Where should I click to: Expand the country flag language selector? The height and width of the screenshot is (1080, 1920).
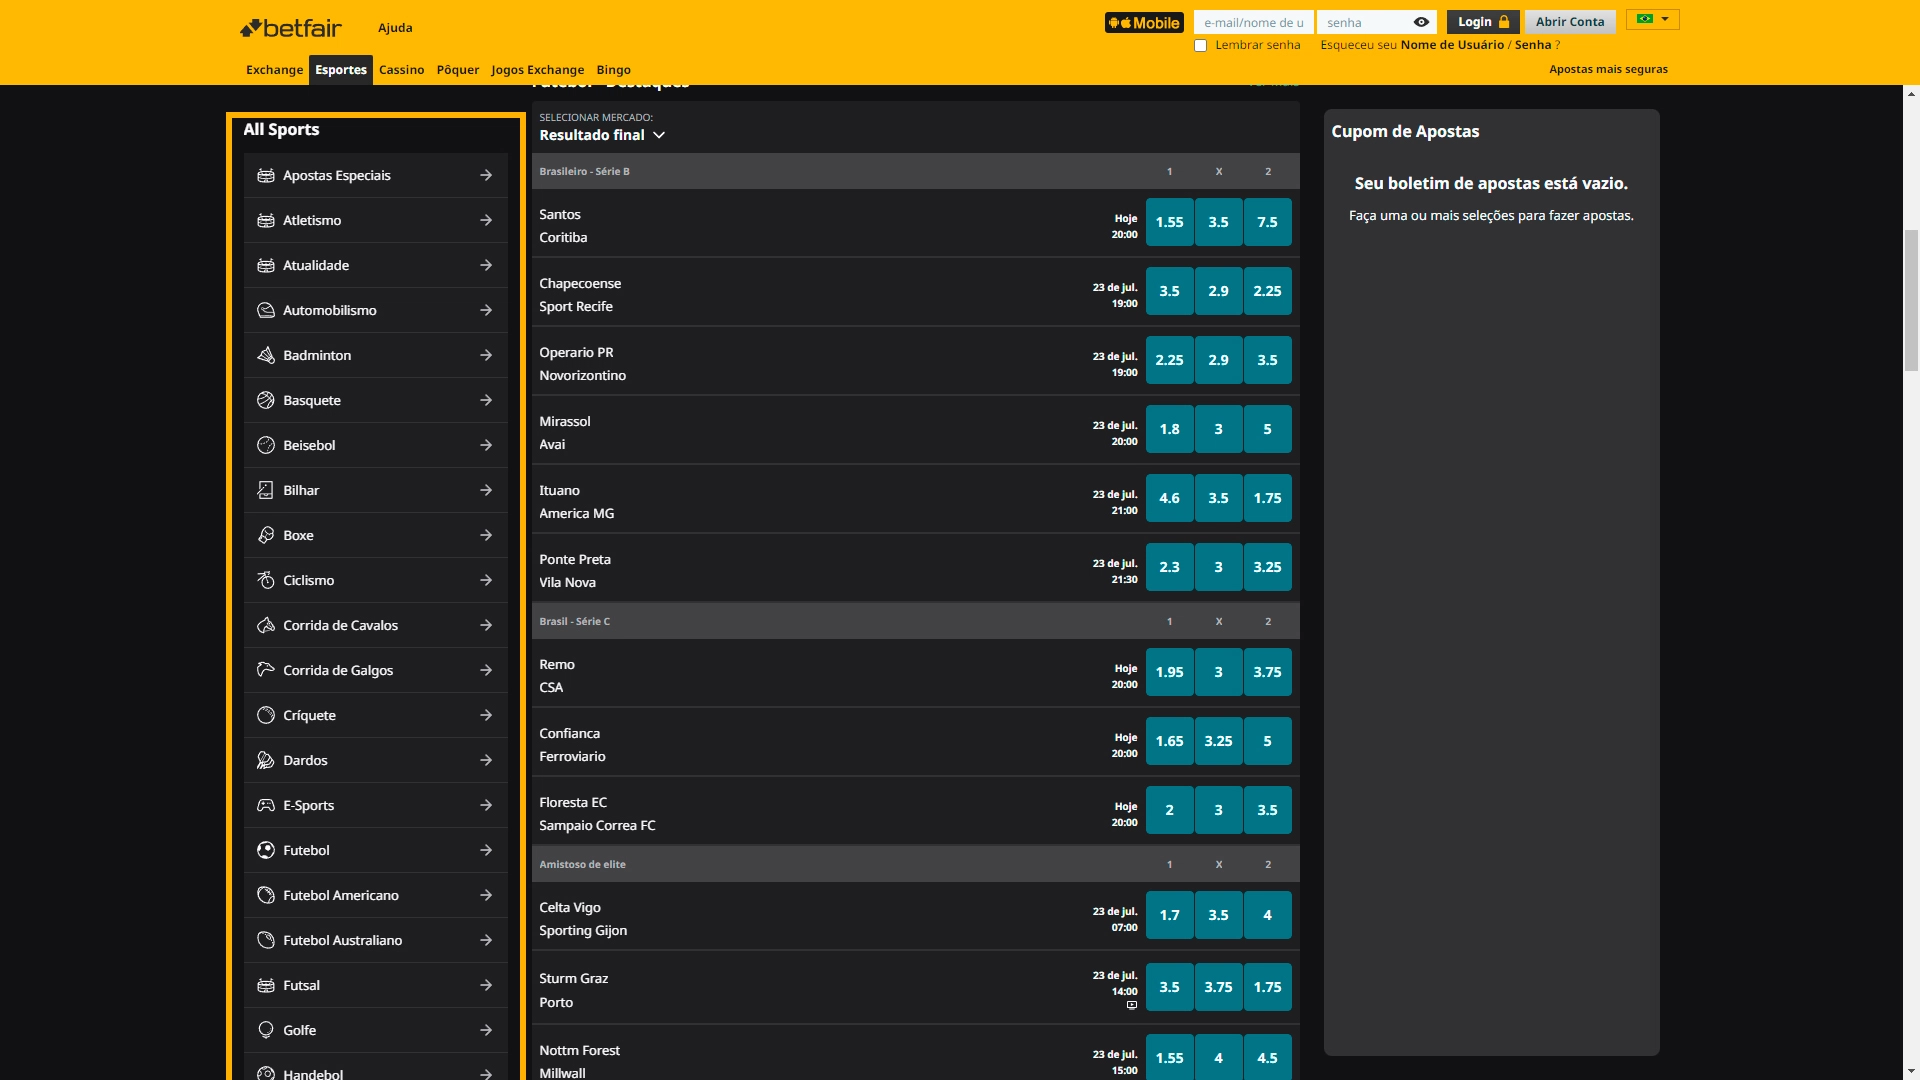[x=1651, y=18]
